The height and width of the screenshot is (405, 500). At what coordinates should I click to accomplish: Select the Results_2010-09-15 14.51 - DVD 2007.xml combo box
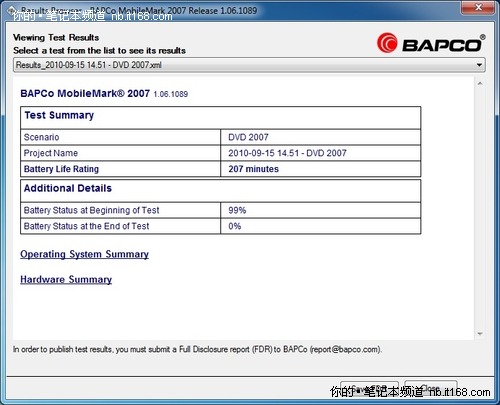pyautogui.click(x=249, y=65)
